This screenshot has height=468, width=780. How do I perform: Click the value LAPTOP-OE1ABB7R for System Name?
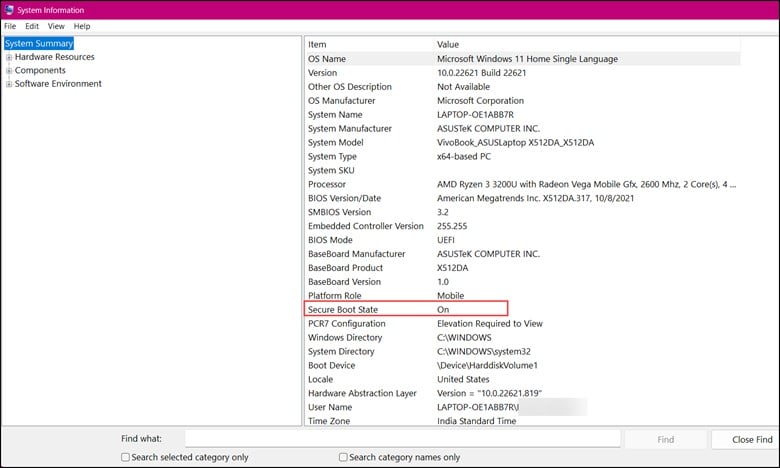coord(475,114)
